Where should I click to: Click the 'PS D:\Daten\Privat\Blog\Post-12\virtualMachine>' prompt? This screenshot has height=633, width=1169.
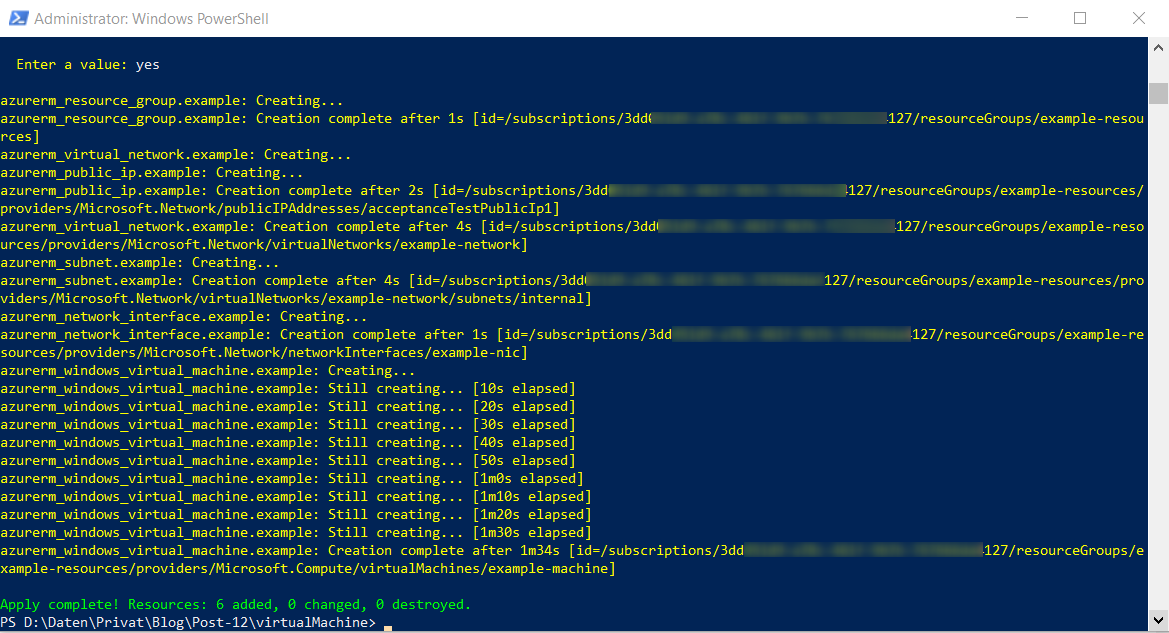click(188, 623)
